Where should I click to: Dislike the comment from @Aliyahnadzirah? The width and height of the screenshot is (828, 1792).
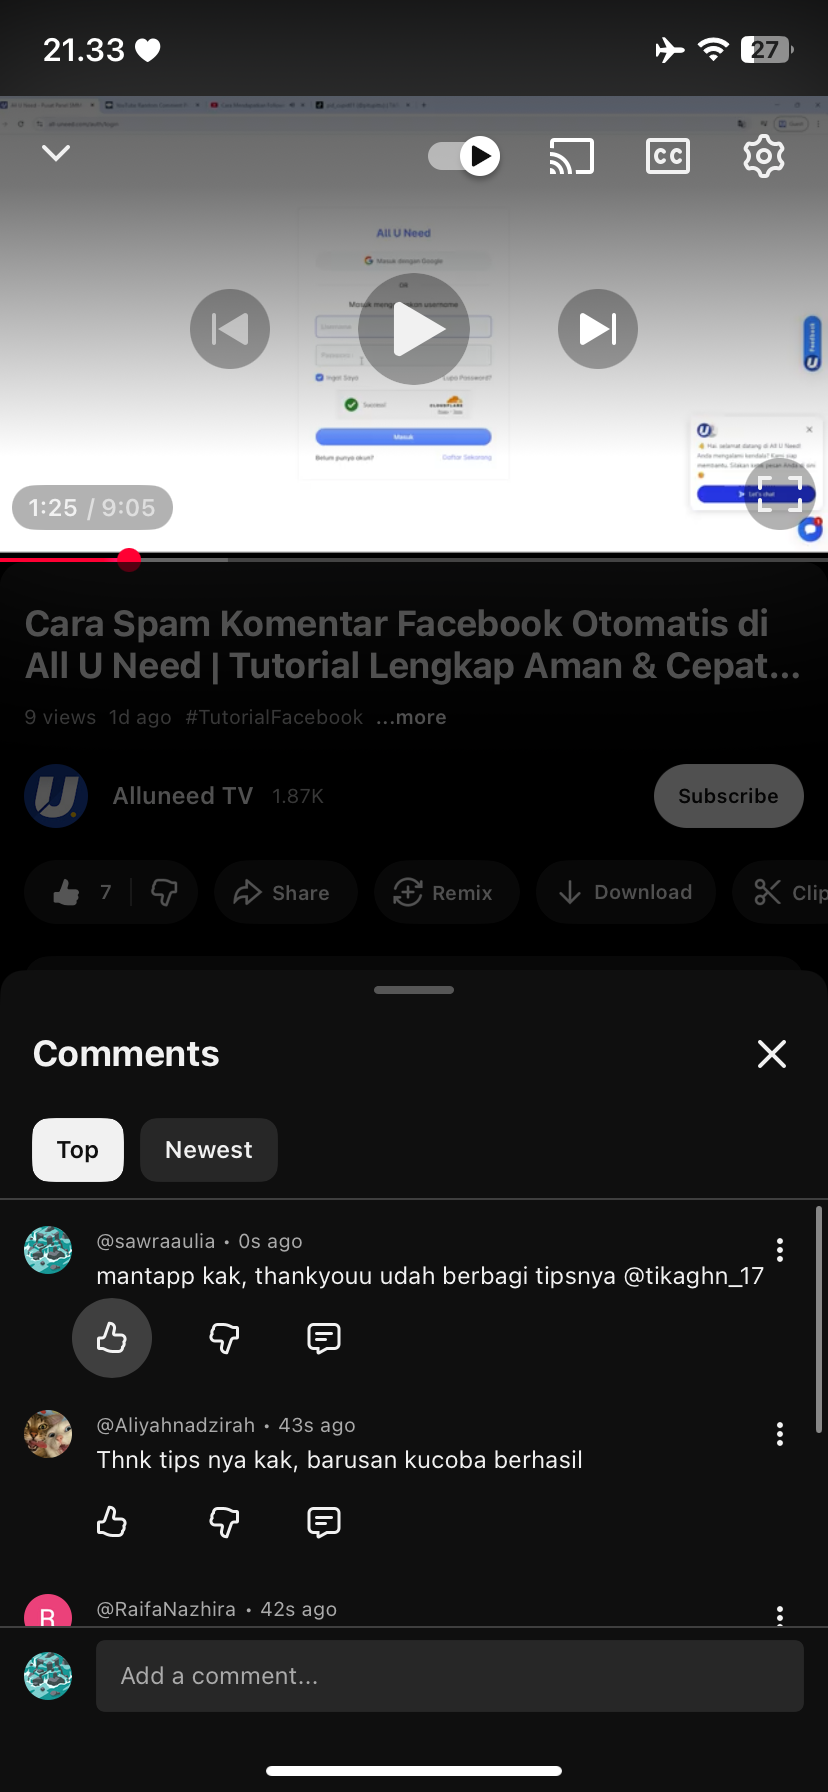(224, 1522)
